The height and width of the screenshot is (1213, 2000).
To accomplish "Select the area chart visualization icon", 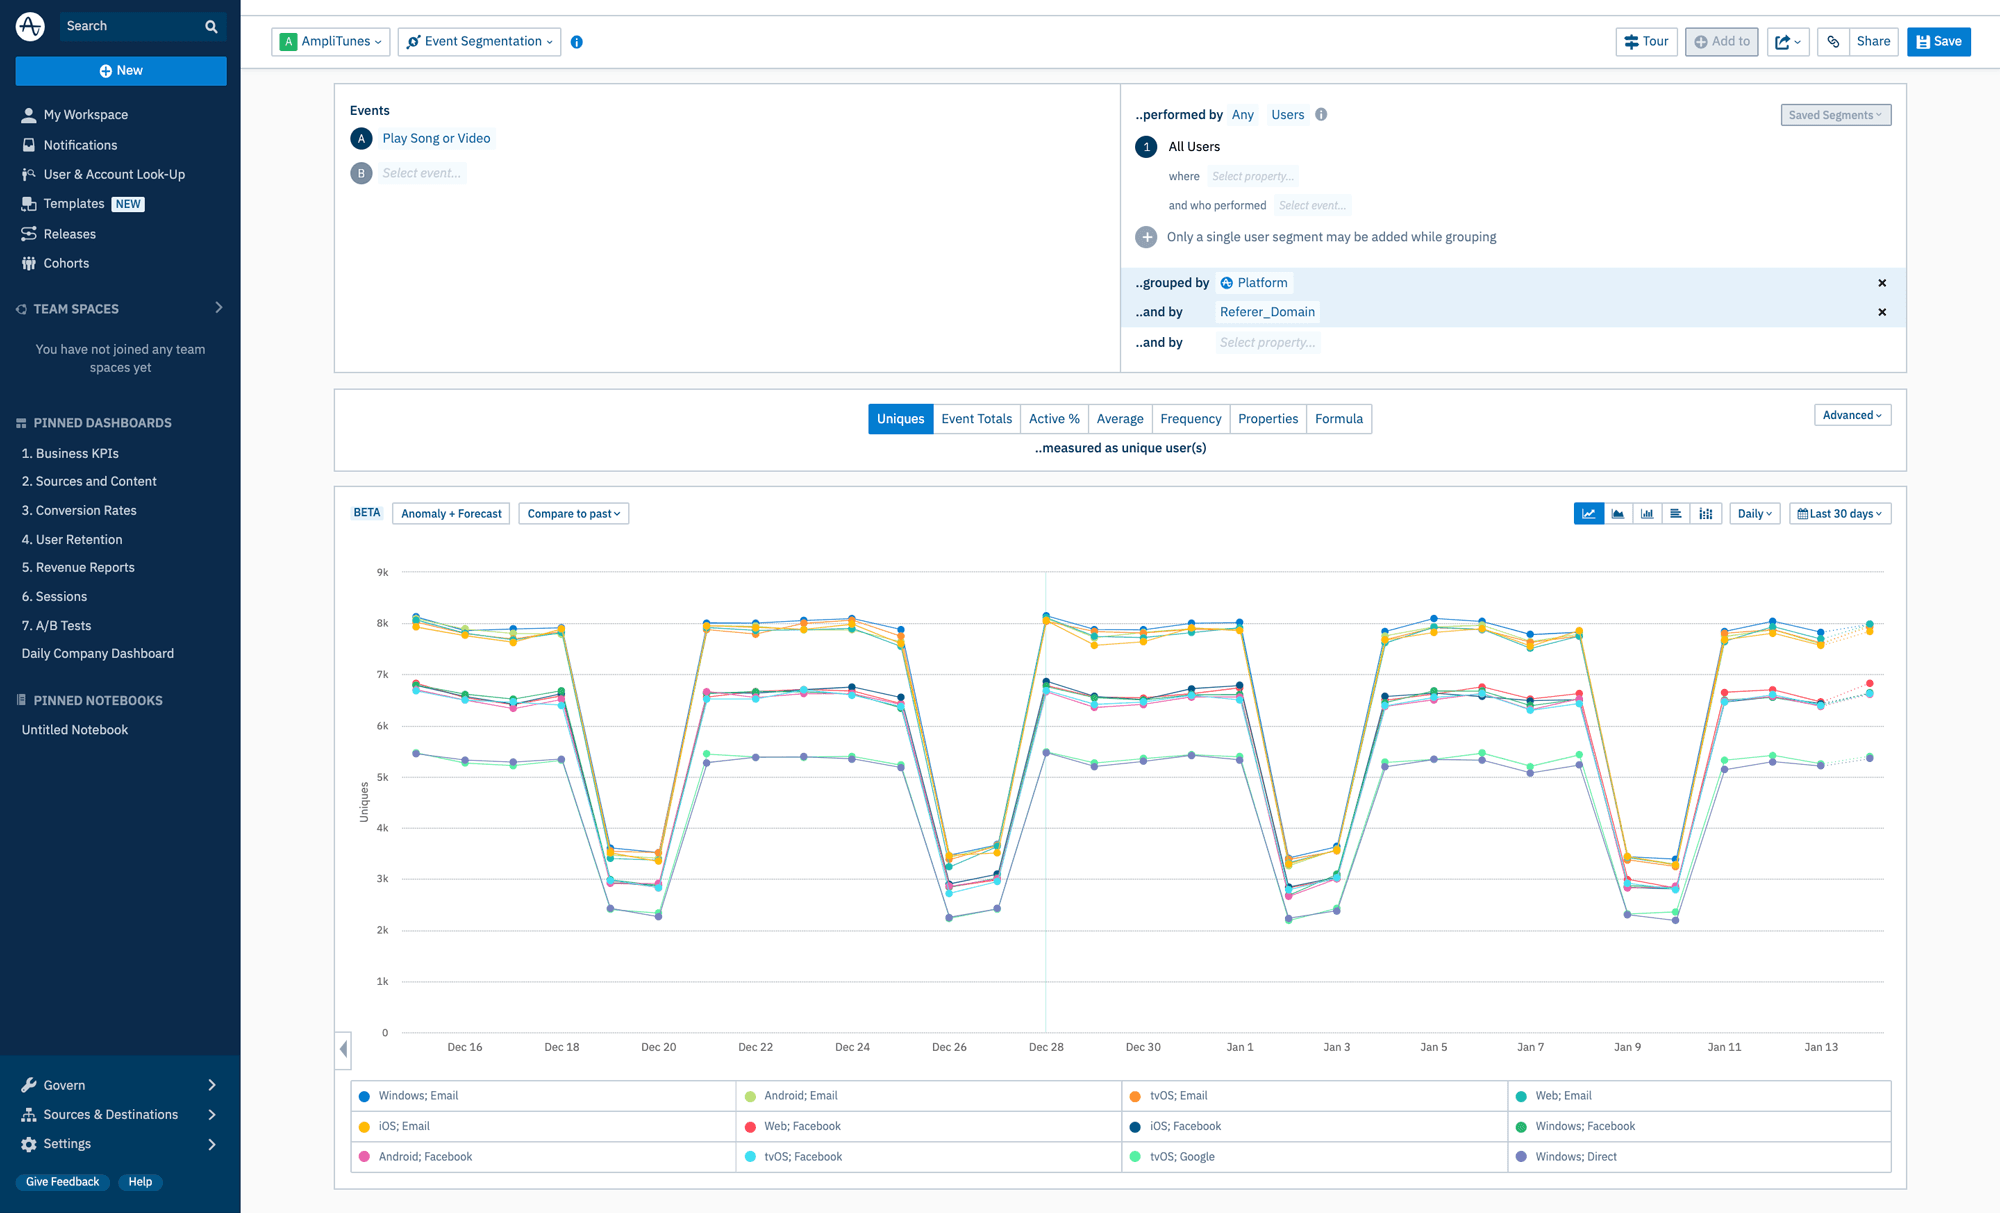I will click(1618, 513).
